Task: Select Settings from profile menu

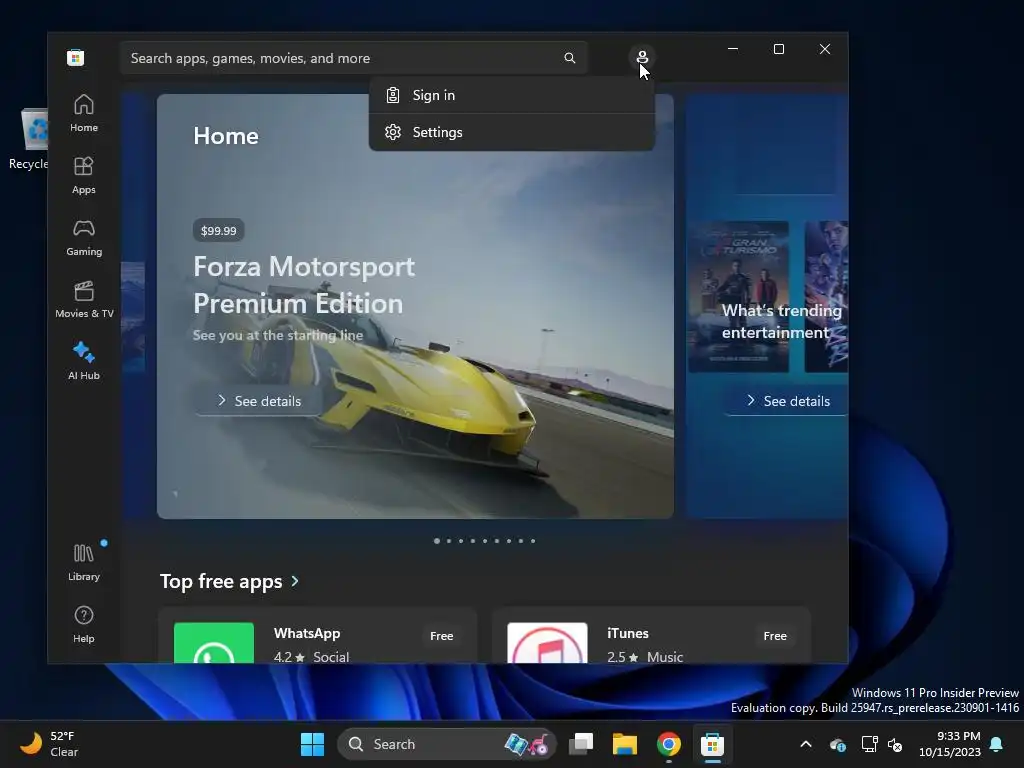Action: click(x=511, y=133)
